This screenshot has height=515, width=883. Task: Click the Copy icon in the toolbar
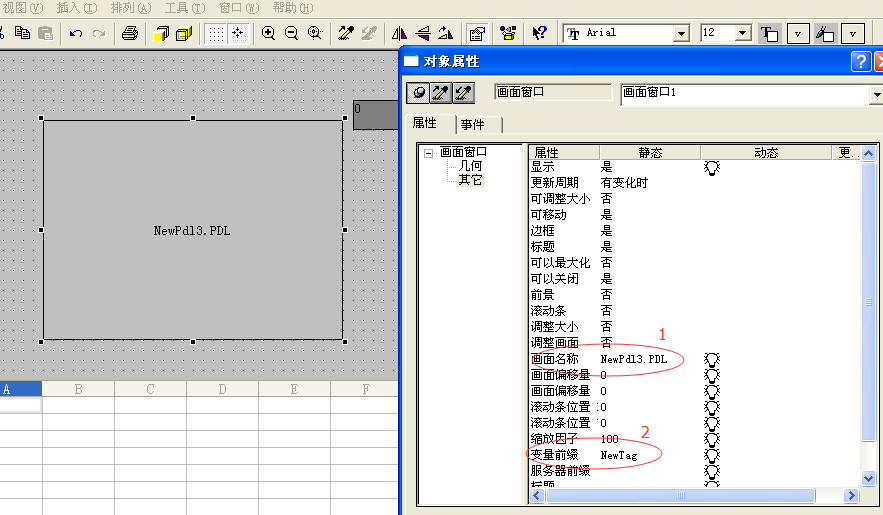pyautogui.click(x=23, y=33)
